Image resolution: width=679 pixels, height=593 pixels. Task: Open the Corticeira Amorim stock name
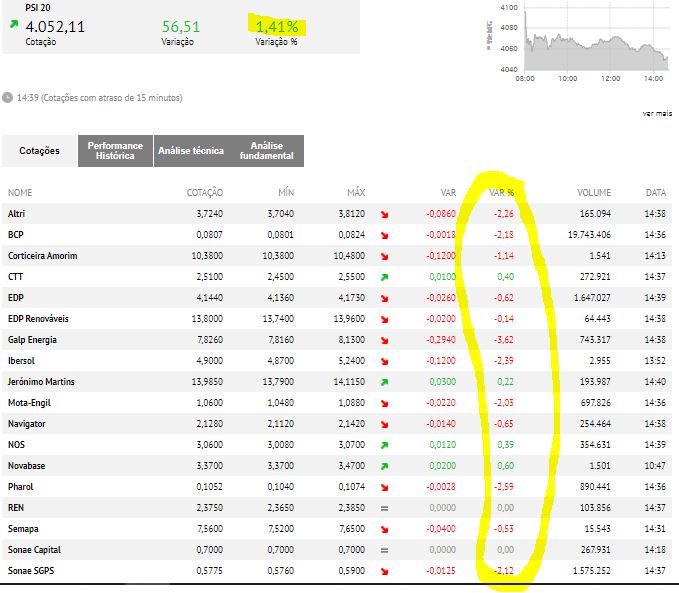42,256
